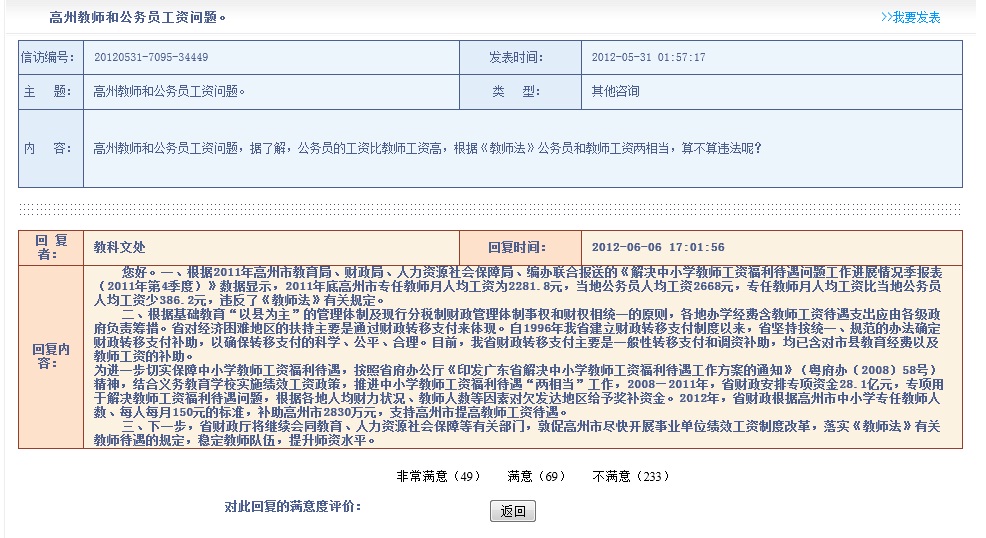Screen dimensions: 986x538
Task: Click the 内容 question text about 教师法
Action: pyautogui.click(x=427, y=148)
